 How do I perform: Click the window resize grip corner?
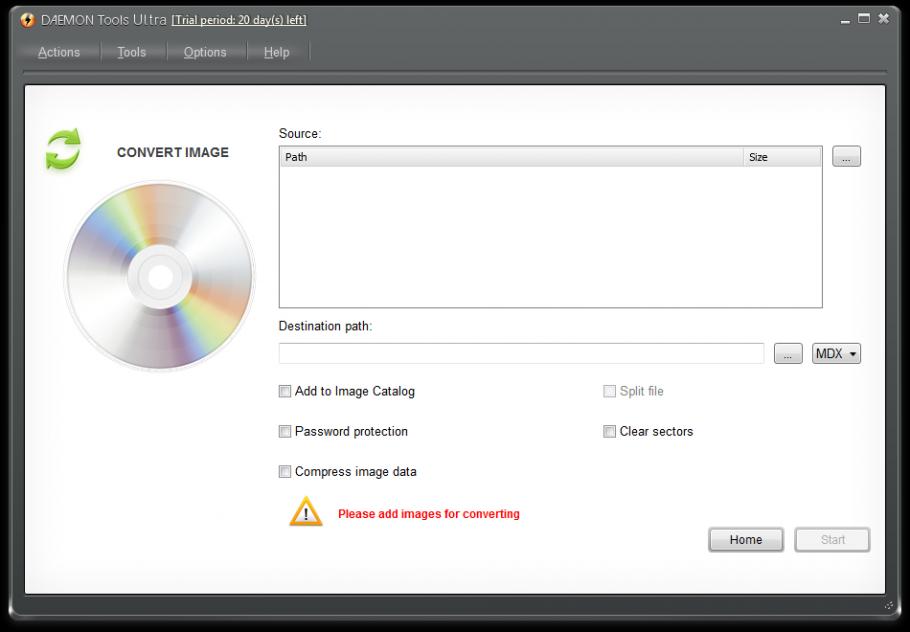click(x=889, y=605)
